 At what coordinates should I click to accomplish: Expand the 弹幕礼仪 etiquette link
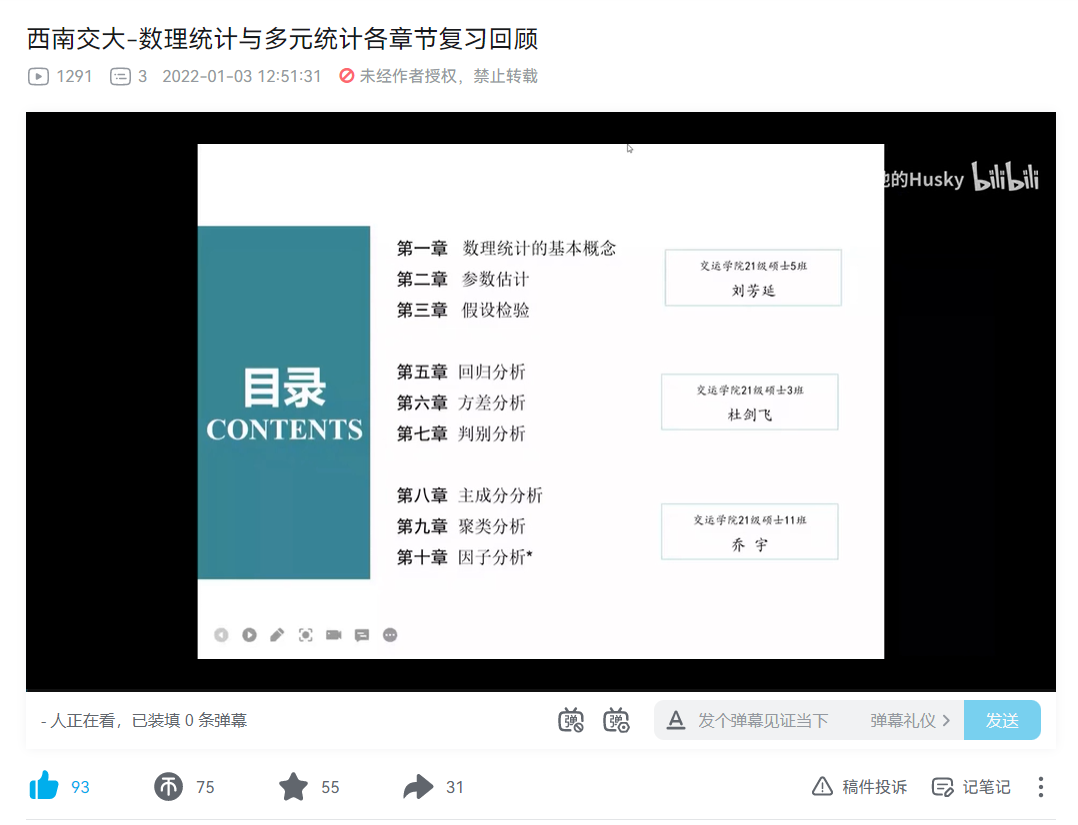click(909, 720)
